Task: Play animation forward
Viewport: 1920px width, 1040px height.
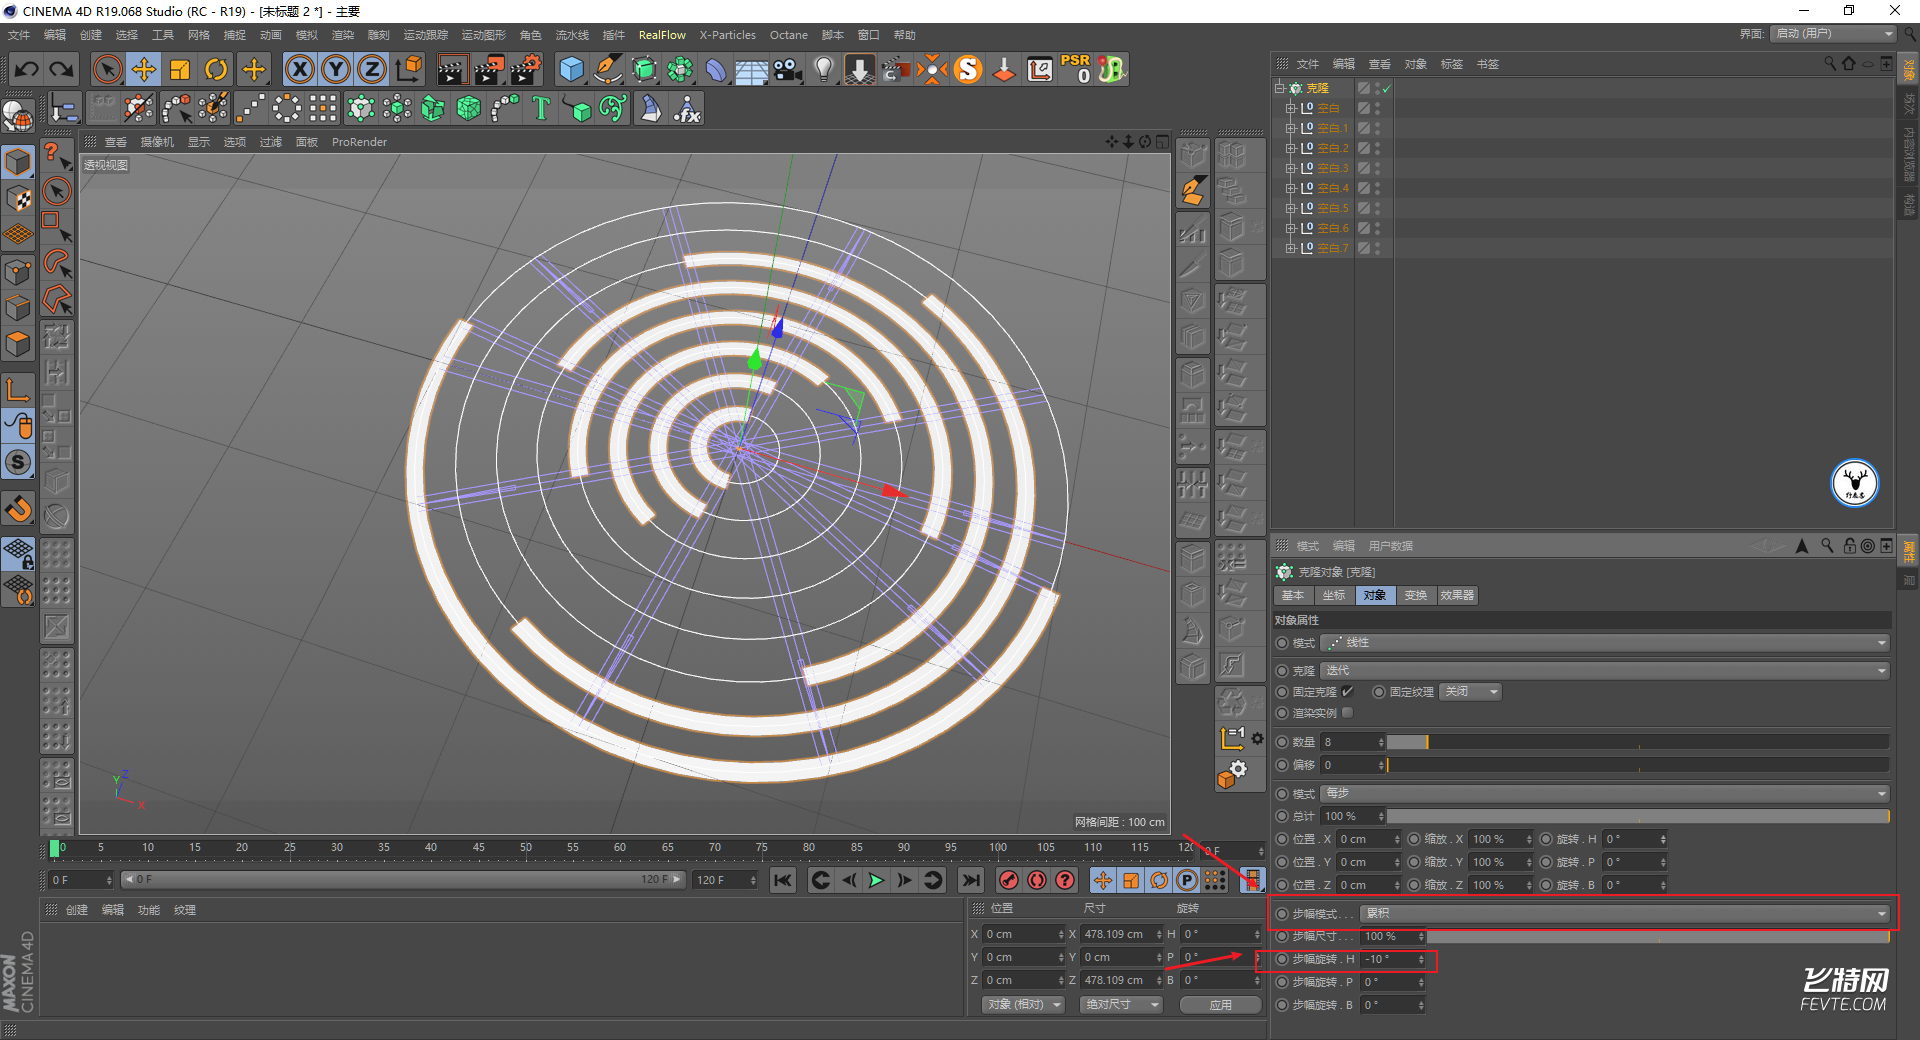Action: pyautogui.click(x=876, y=880)
